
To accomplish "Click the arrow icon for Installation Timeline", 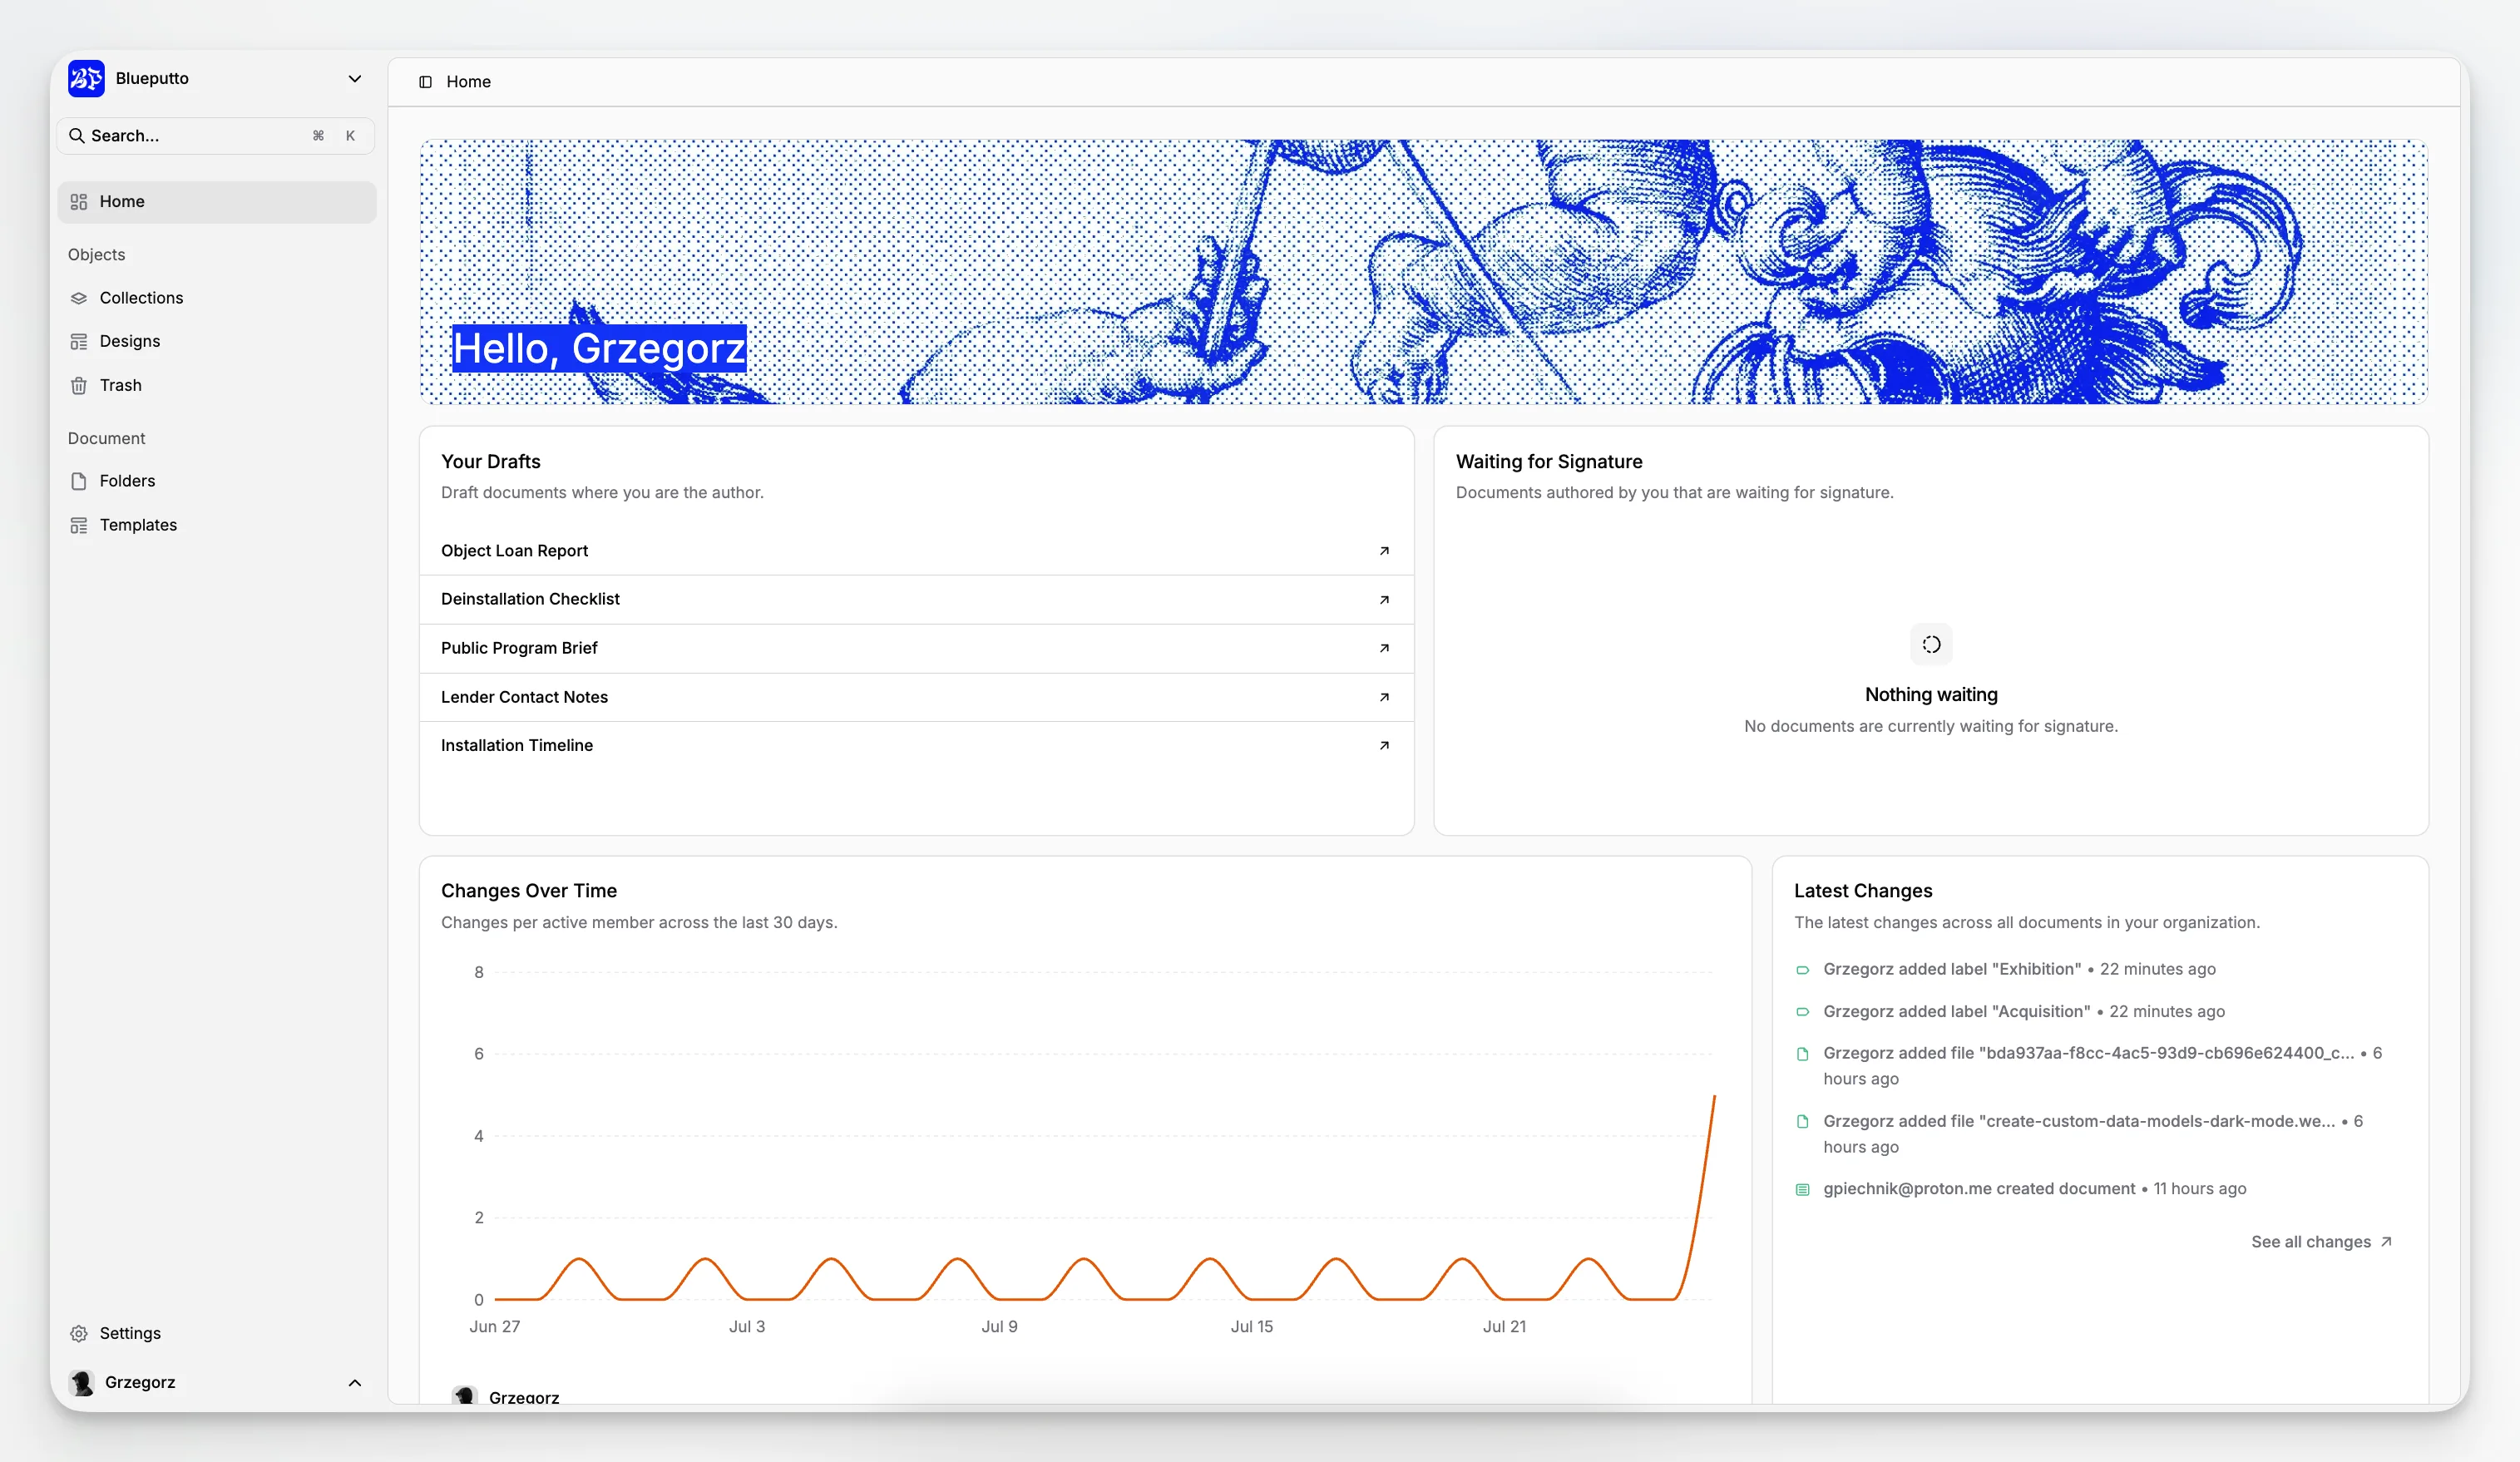I will click(x=1384, y=745).
